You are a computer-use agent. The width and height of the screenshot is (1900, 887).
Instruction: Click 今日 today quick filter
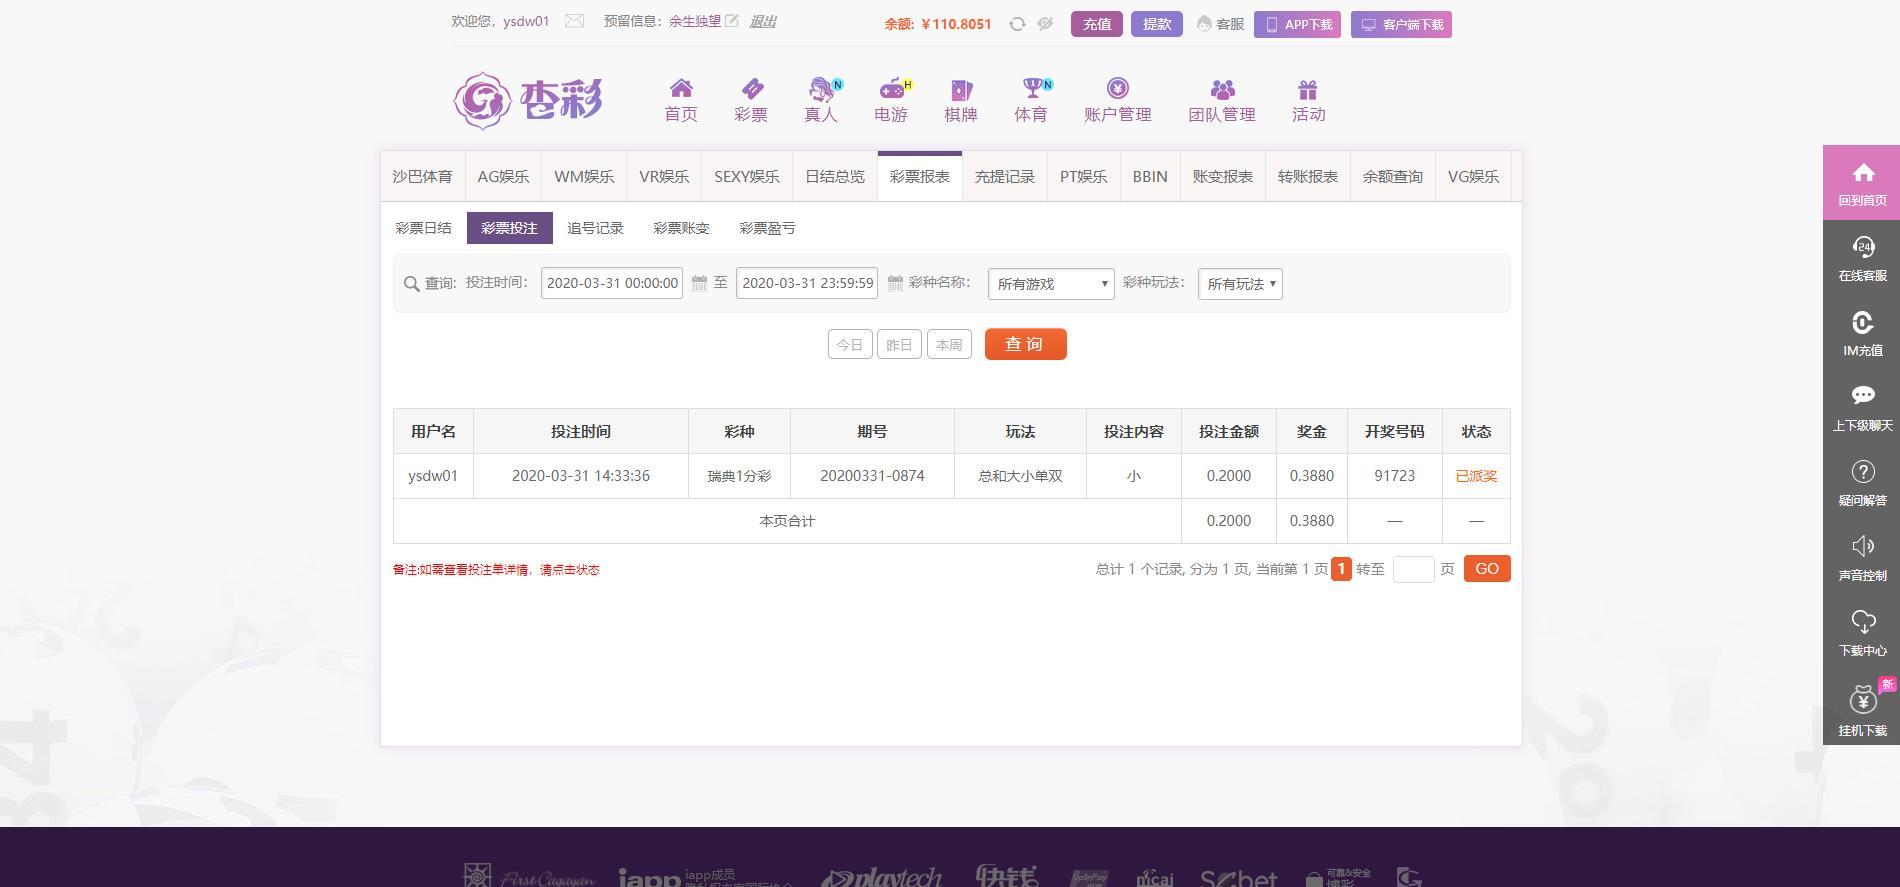coord(850,344)
